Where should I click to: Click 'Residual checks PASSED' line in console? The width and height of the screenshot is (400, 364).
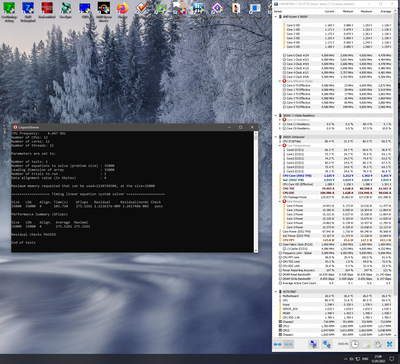click(34, 234)
